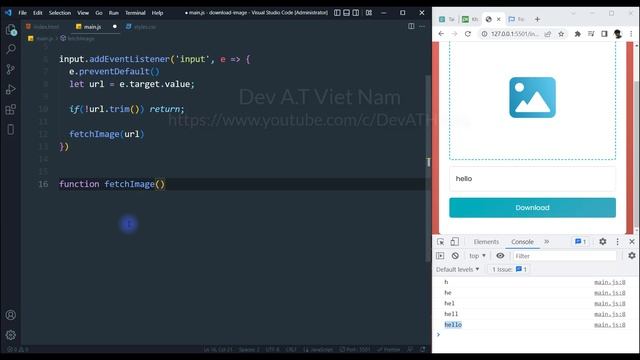
Task: Activate the DevTools inspect element tool
Action: tap(440, 242)
